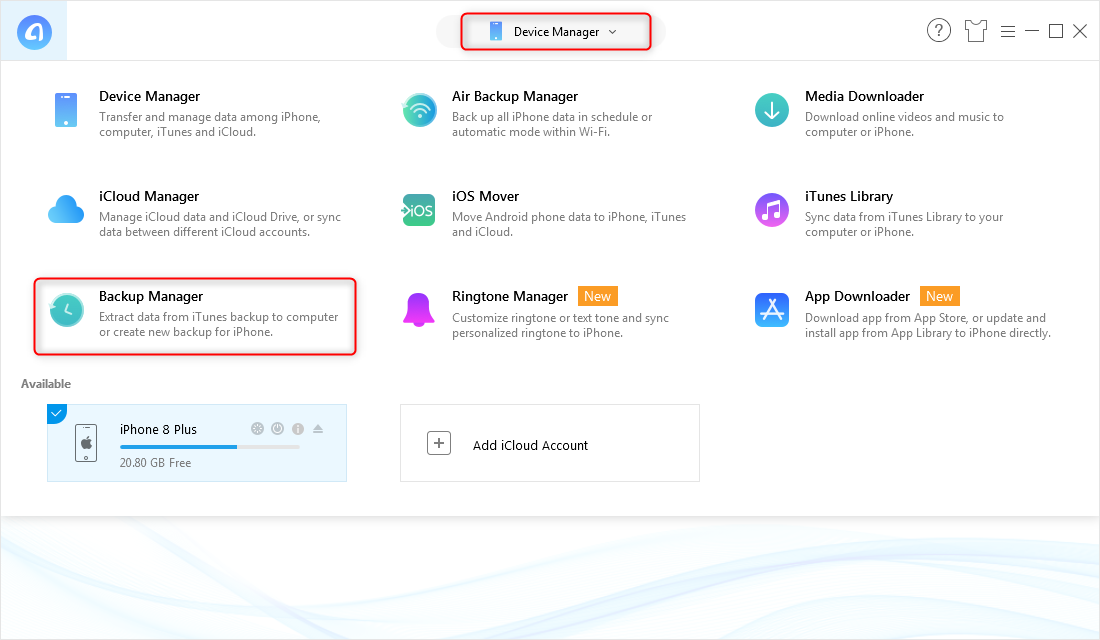Open App Downloader title
1100x640 pixels.
click(x=857, y=296)
